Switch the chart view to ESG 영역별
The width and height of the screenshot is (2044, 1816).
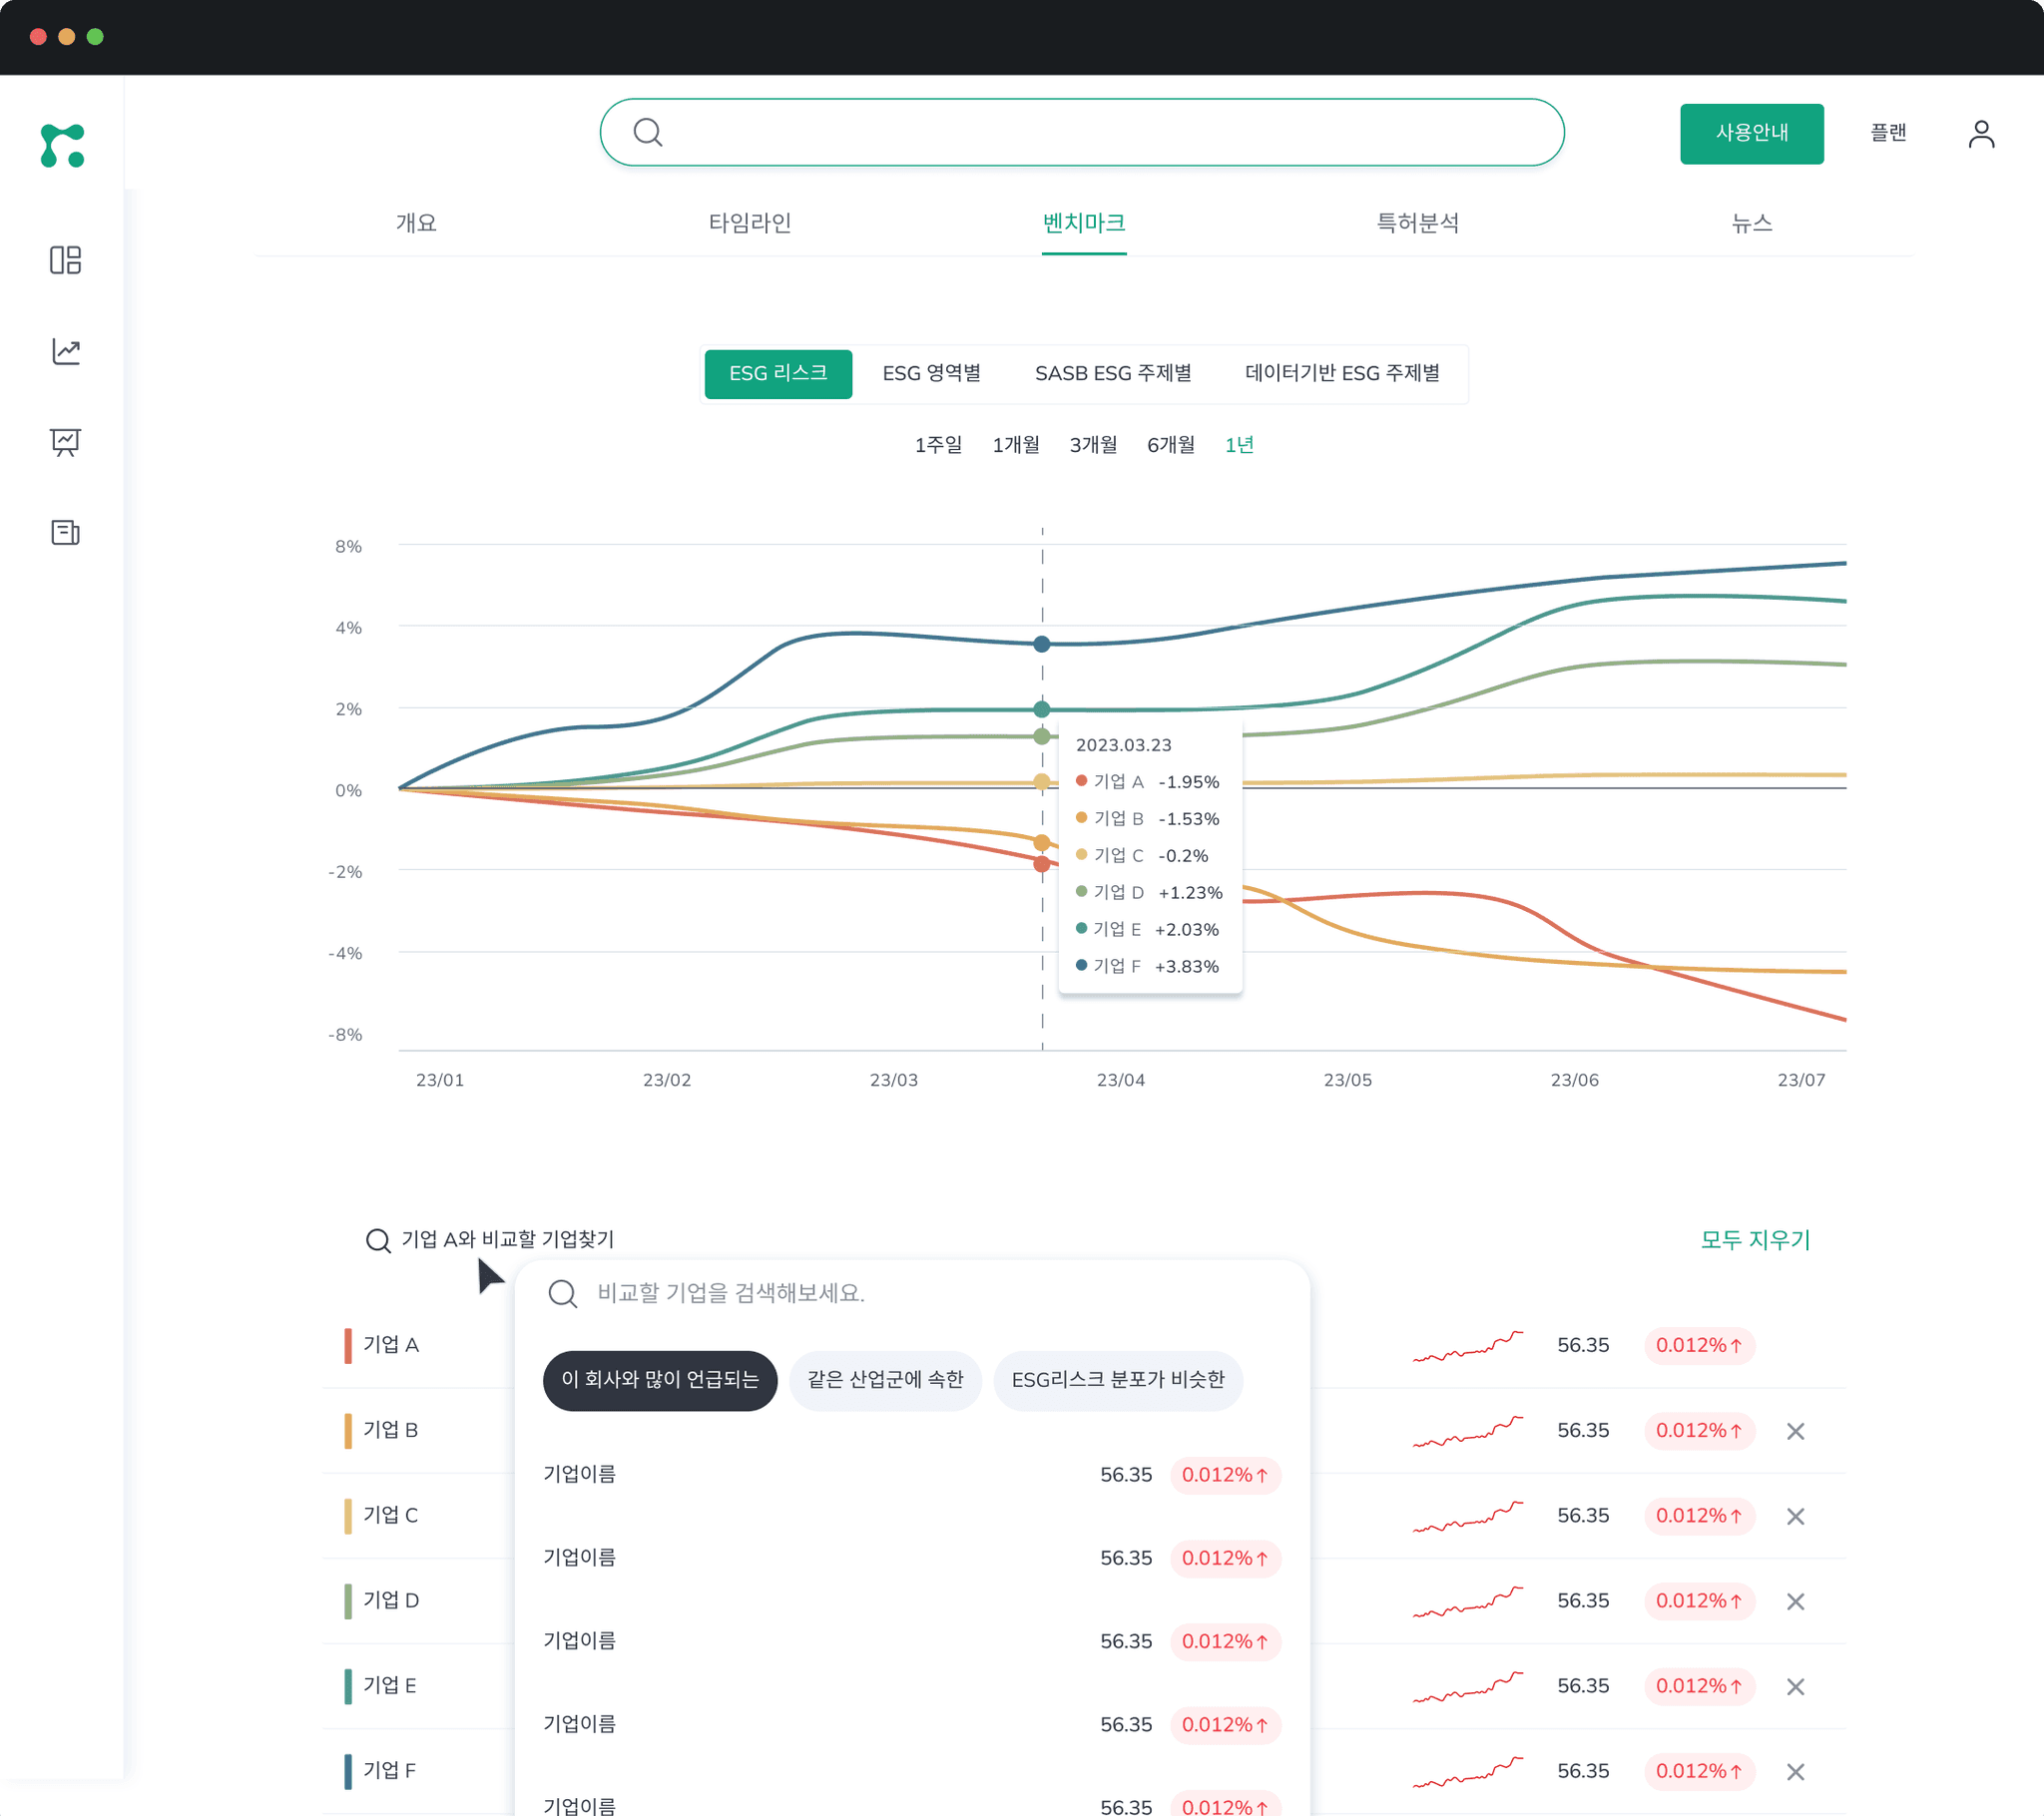coord(931,373)
